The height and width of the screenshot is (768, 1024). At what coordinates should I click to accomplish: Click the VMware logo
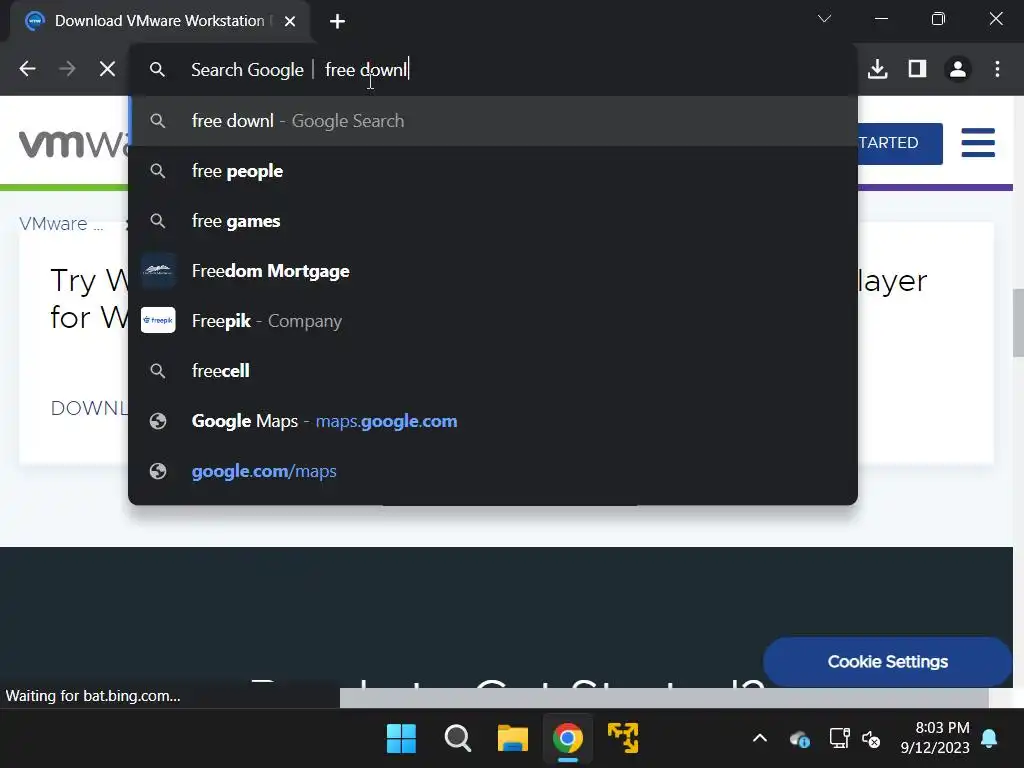(x=73, y=143)
